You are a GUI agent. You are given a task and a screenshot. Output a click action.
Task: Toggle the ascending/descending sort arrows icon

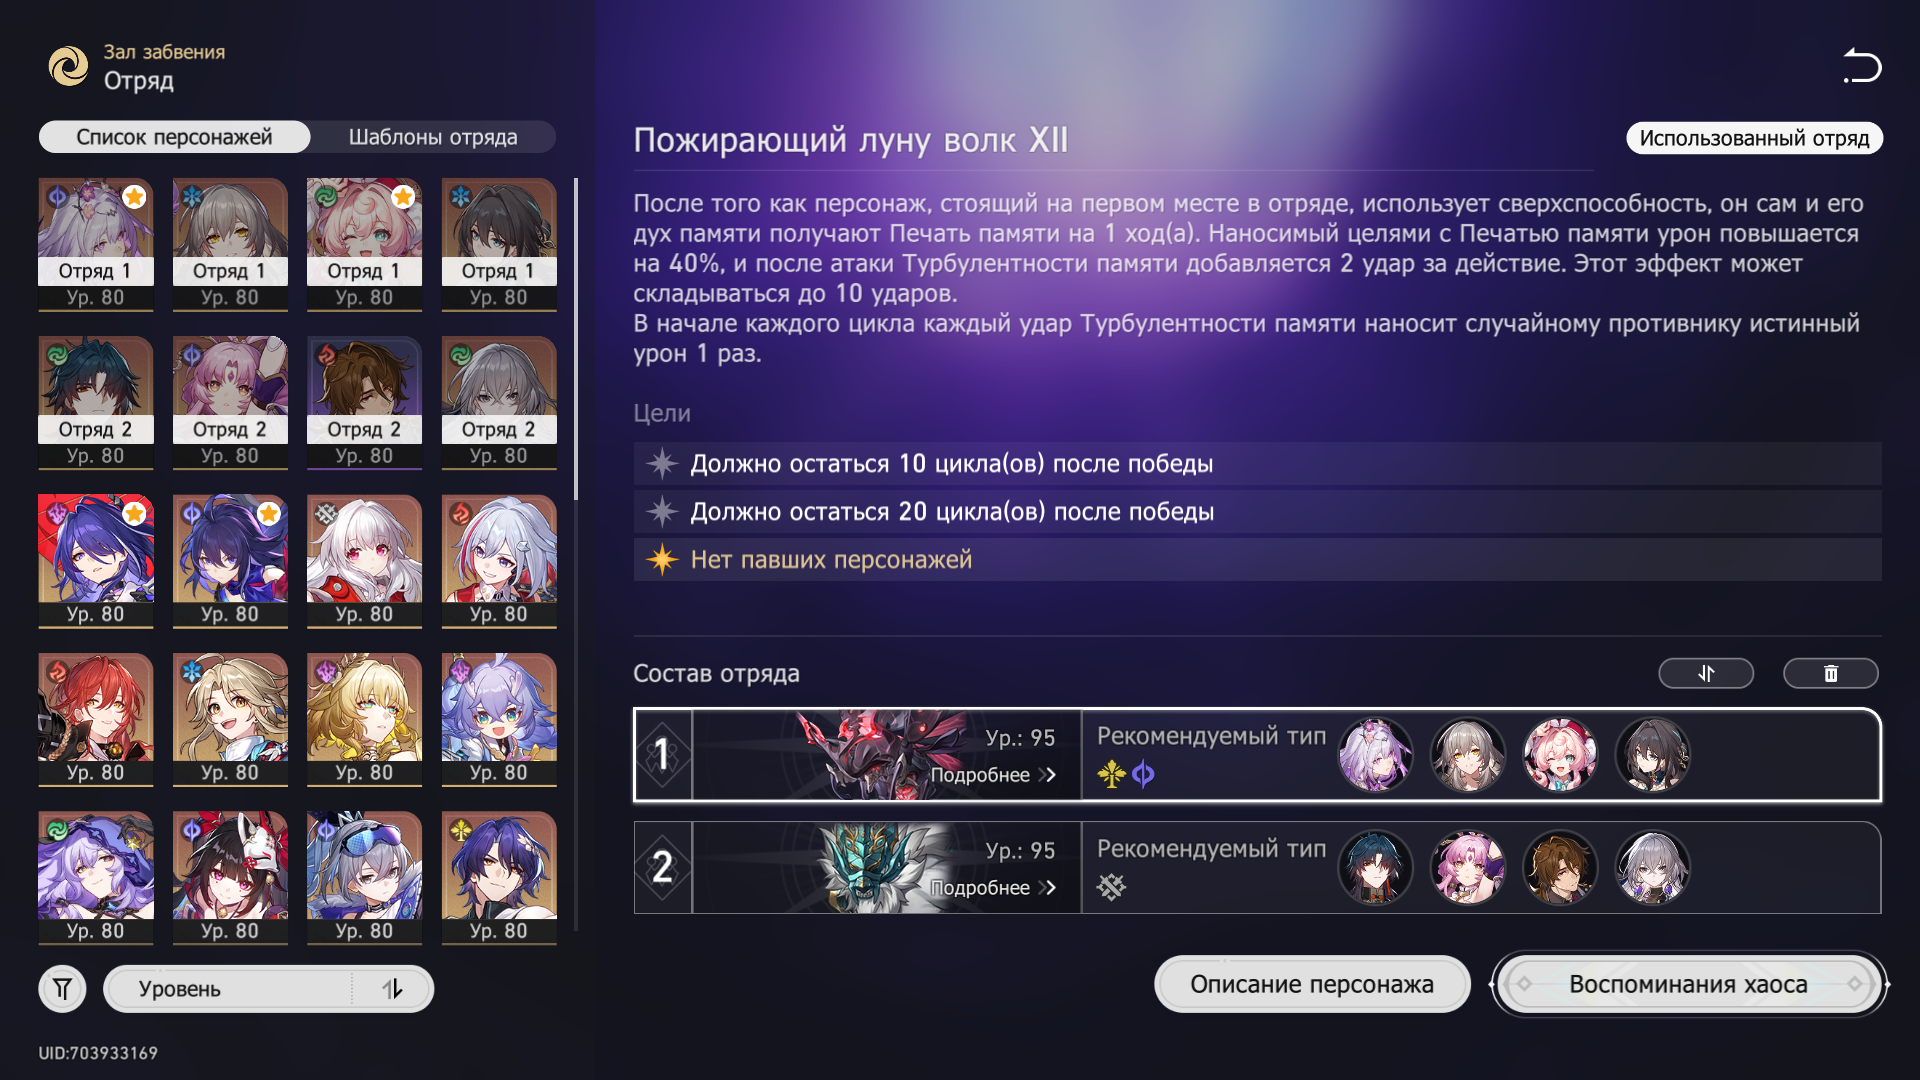(x=392, y=989)
